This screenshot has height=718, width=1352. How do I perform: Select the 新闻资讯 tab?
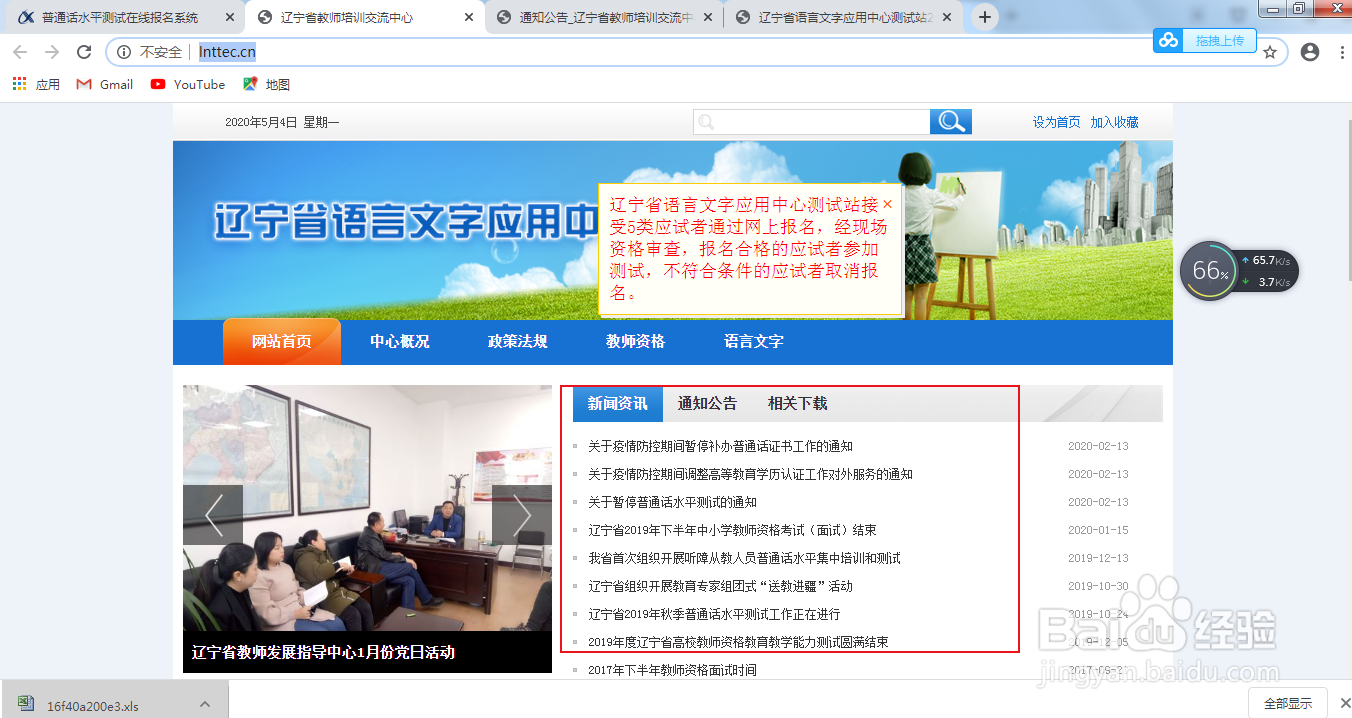618,404
